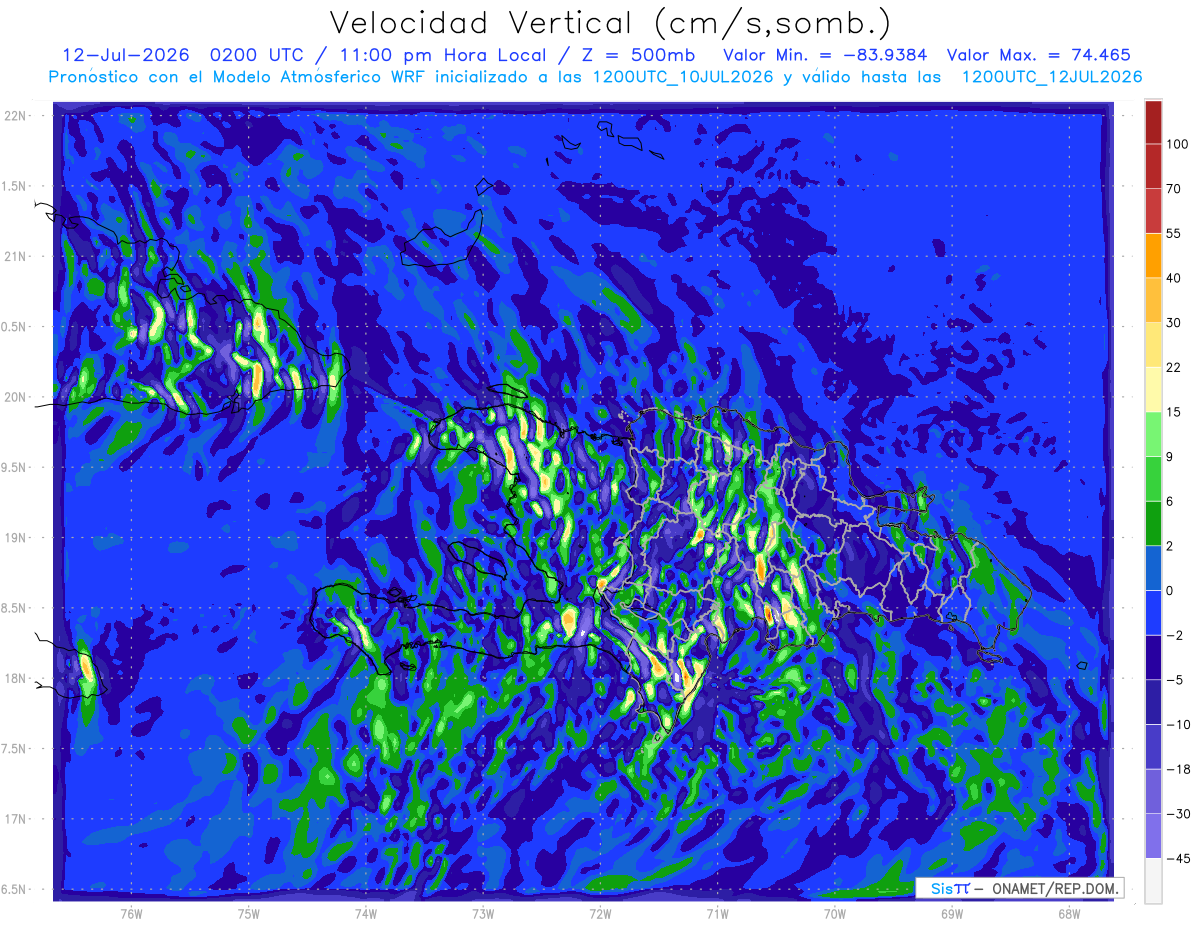Click the title "Velocidad Vertical (cm/s,somb.)"
1200x927 pixels.
coord(609,23)
